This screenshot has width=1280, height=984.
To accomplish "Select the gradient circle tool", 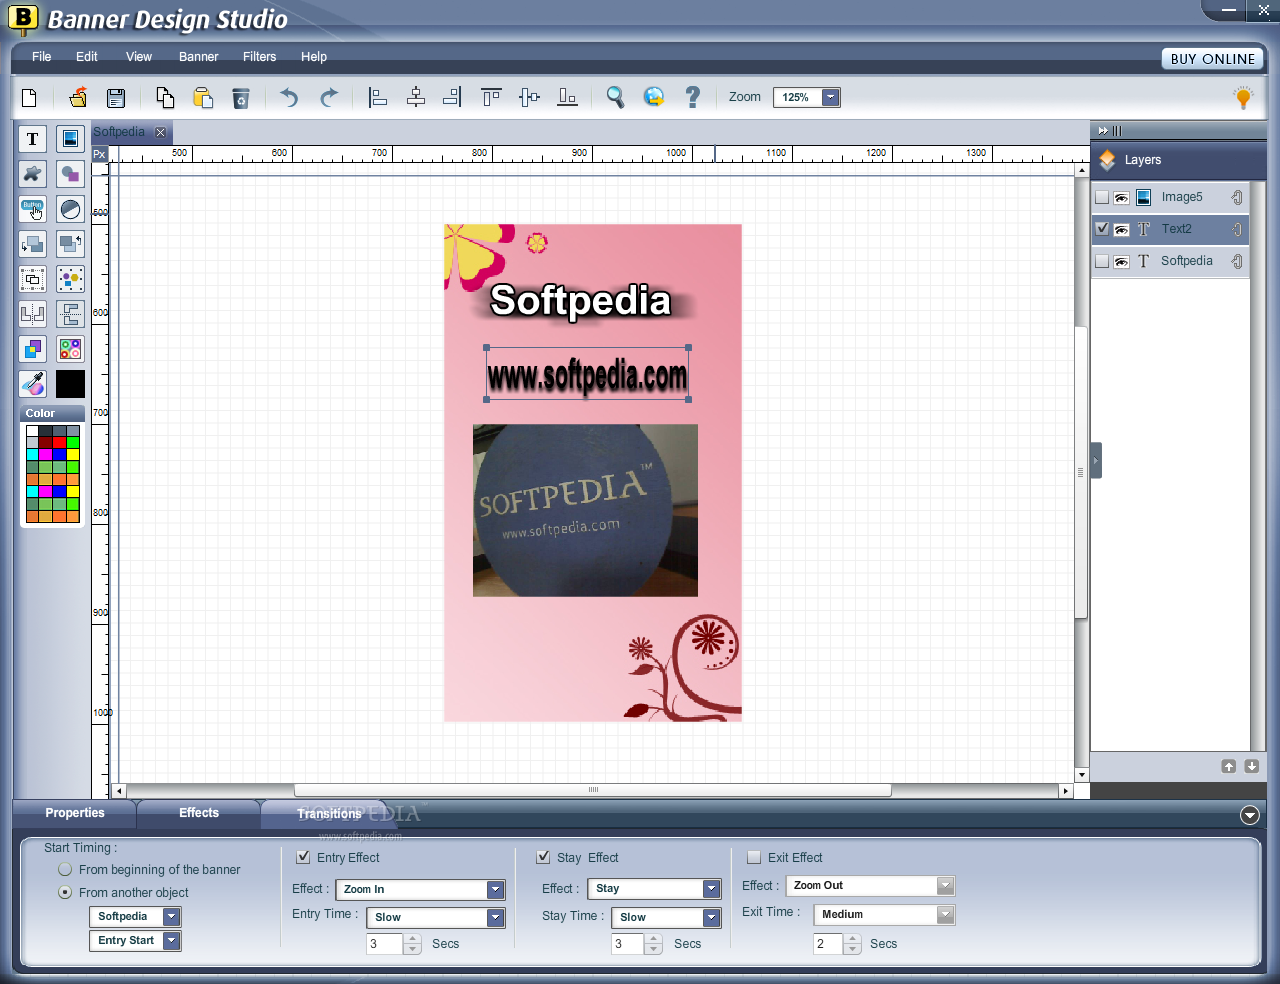I will (x=70, y=209).
